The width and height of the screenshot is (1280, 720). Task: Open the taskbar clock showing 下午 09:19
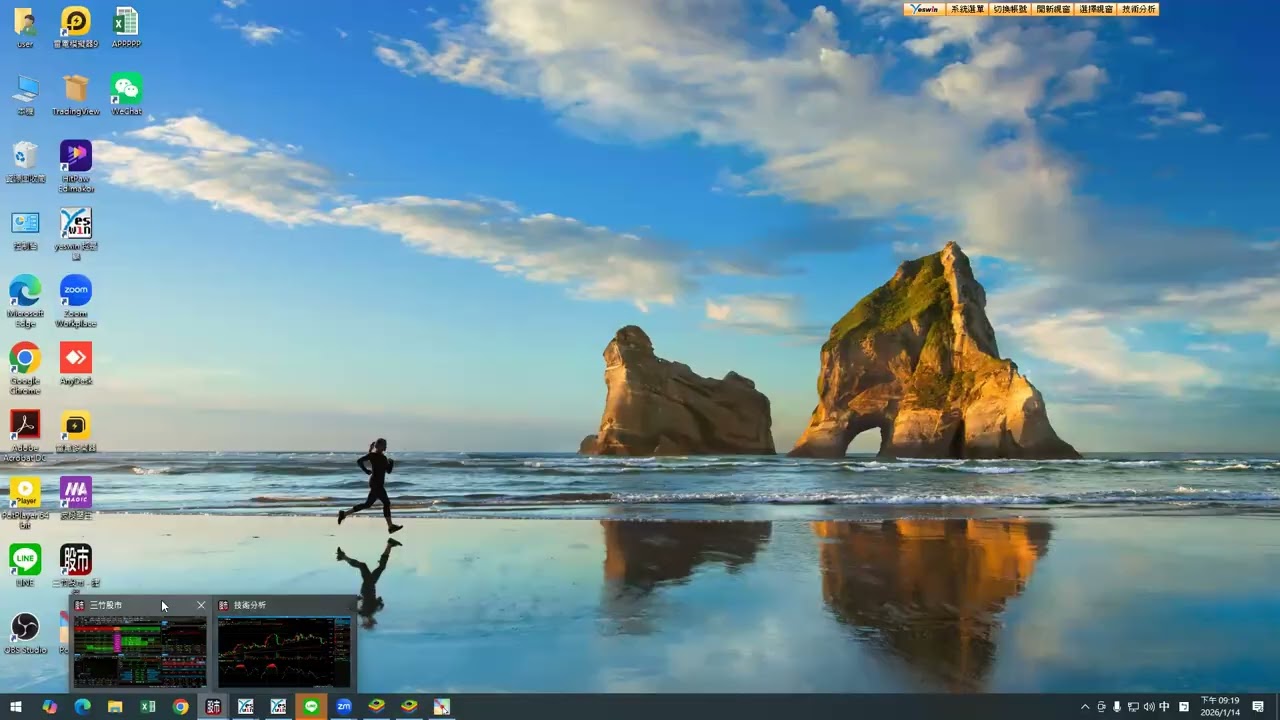point(1220,707)
